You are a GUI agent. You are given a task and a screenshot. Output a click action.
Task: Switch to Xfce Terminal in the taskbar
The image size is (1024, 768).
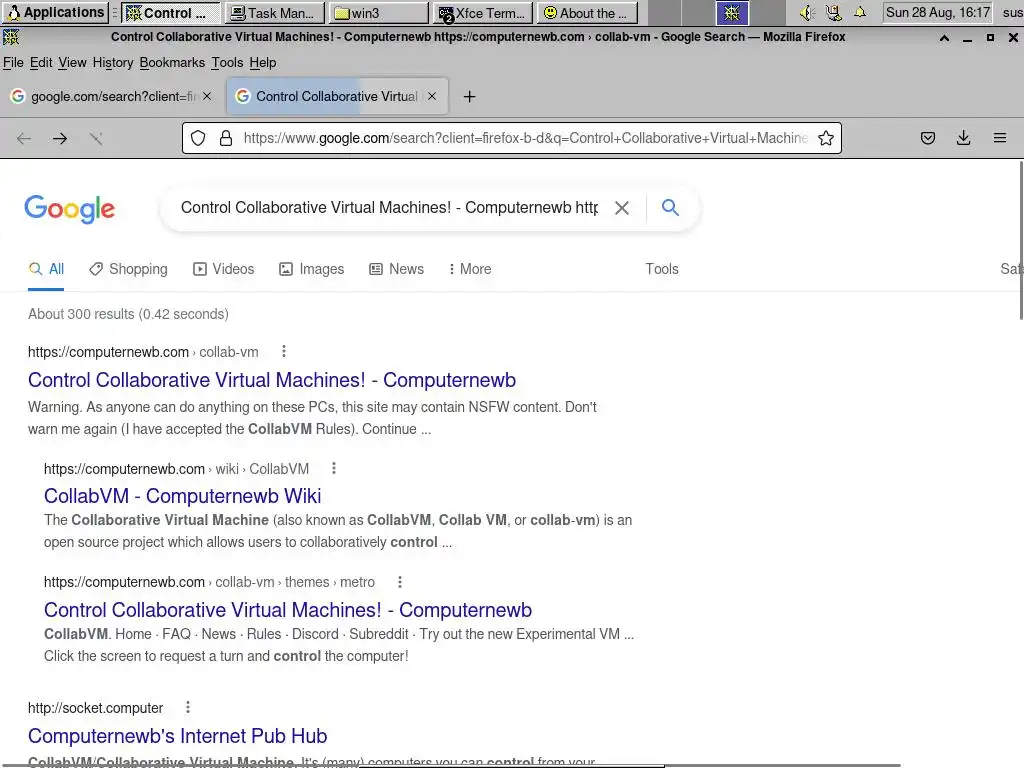[x=483, y=13]
